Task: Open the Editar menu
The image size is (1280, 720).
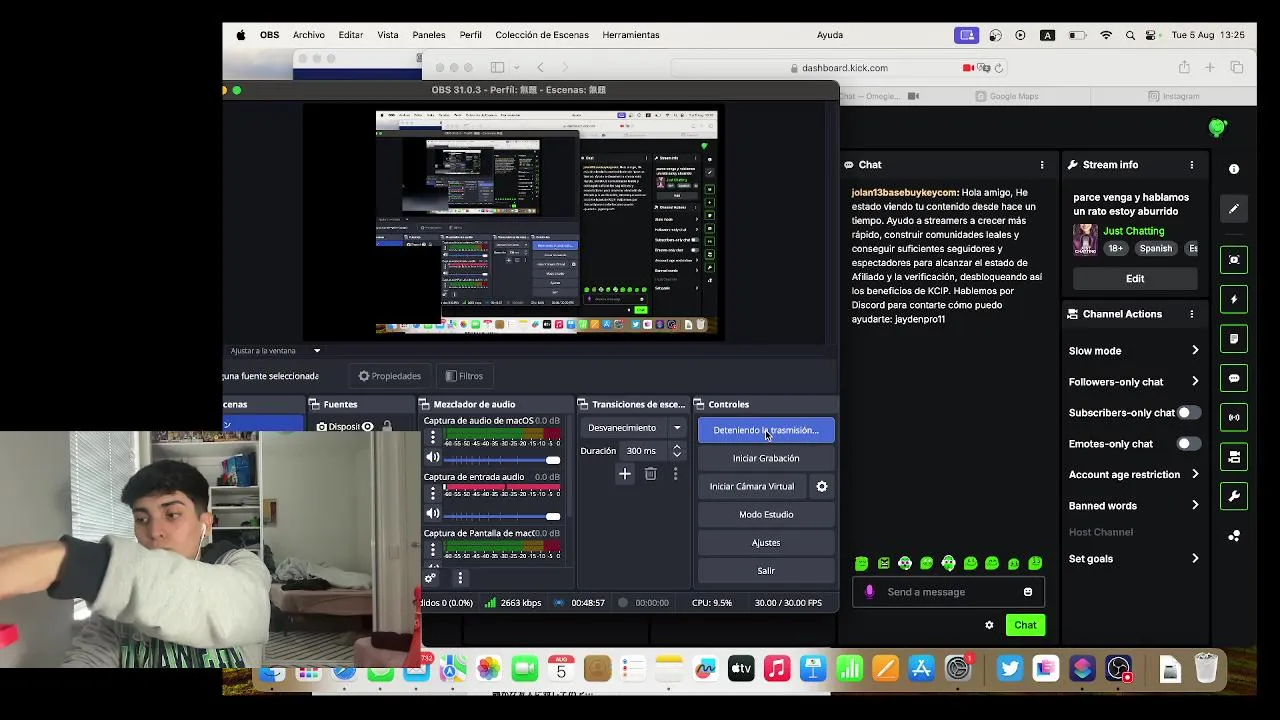Action: 351,35
